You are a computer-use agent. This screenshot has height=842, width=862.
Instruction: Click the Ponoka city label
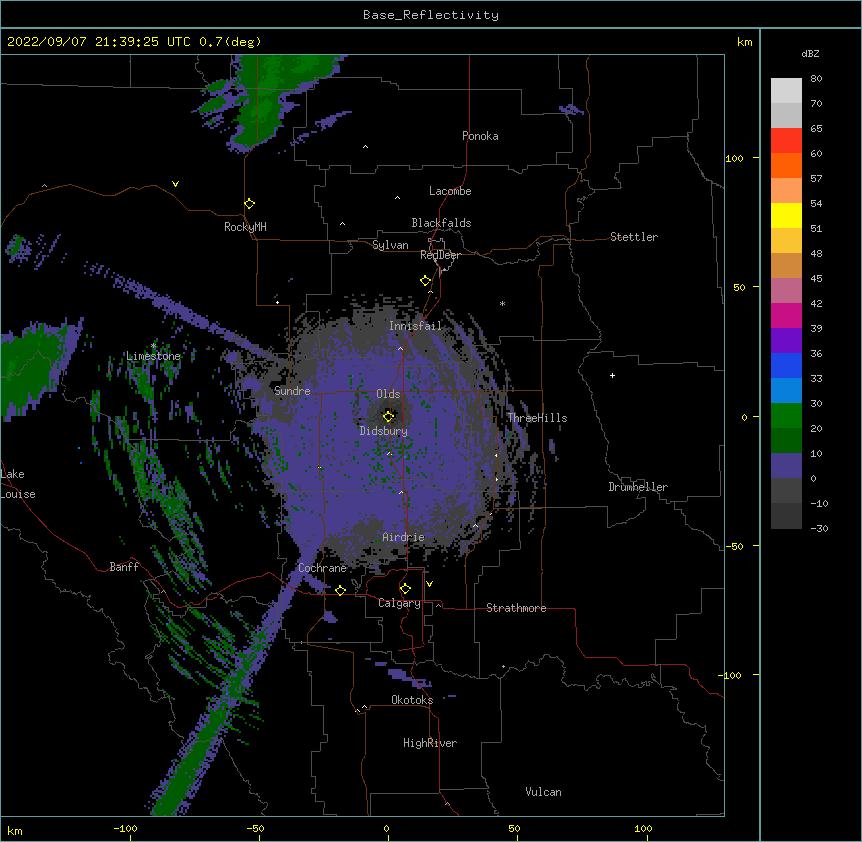[x=480, y=136]
